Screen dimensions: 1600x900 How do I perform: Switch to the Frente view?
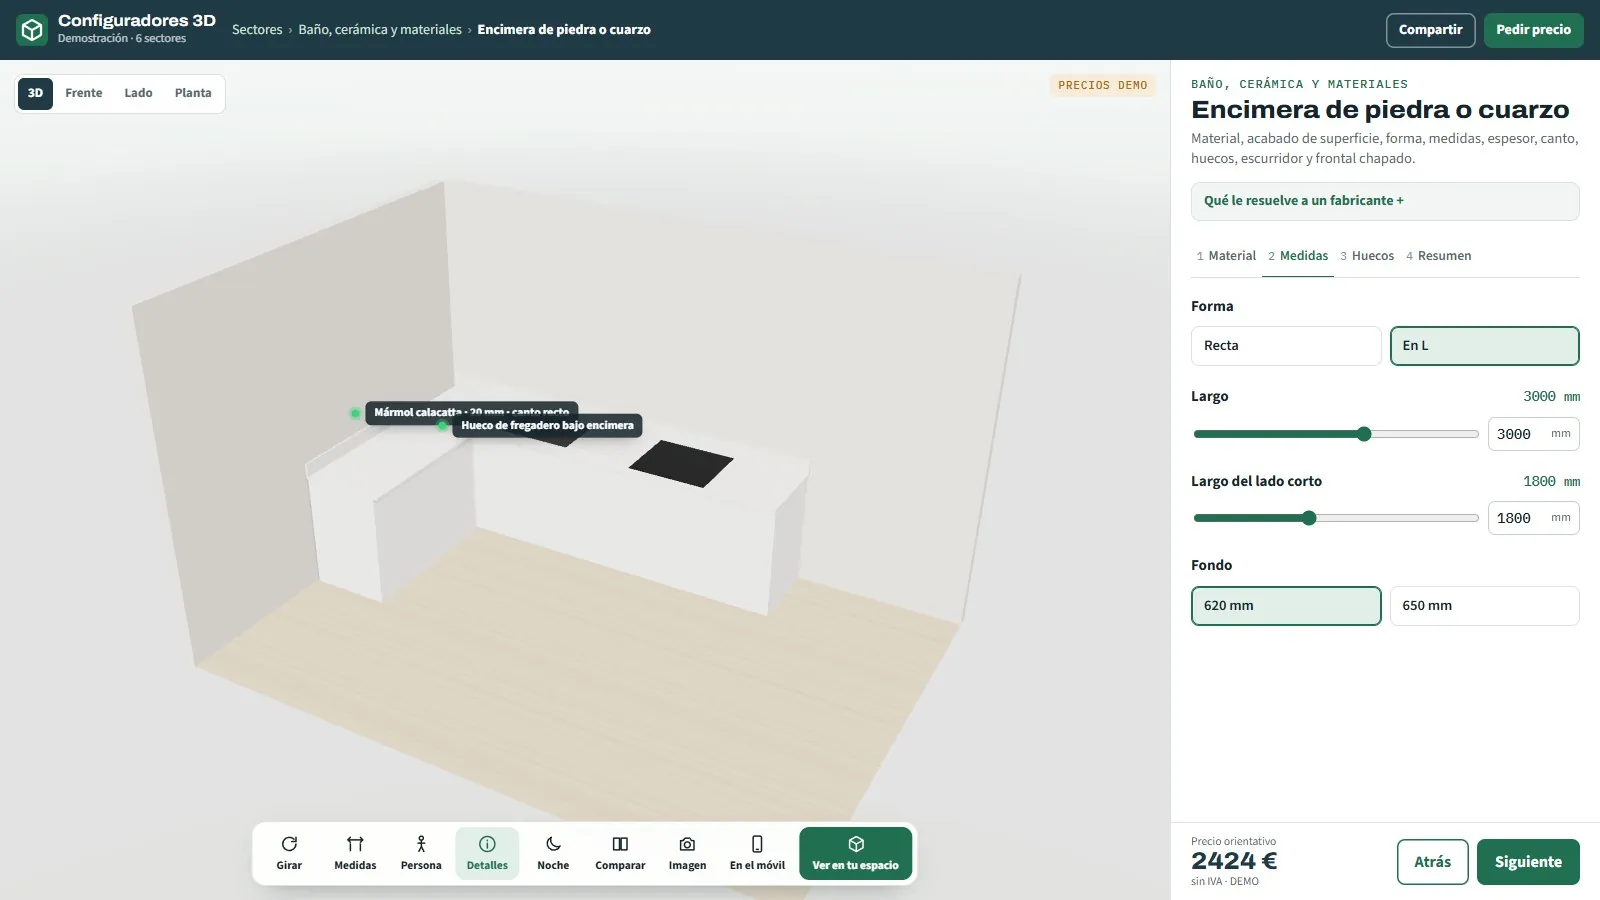point(84,93)
